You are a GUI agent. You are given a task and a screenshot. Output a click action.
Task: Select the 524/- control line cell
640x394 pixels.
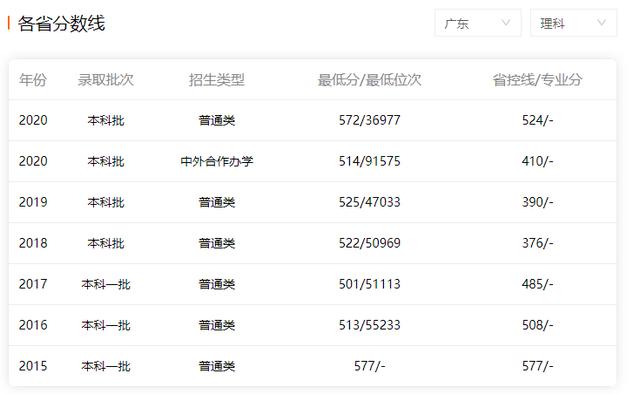click(538, 120)
